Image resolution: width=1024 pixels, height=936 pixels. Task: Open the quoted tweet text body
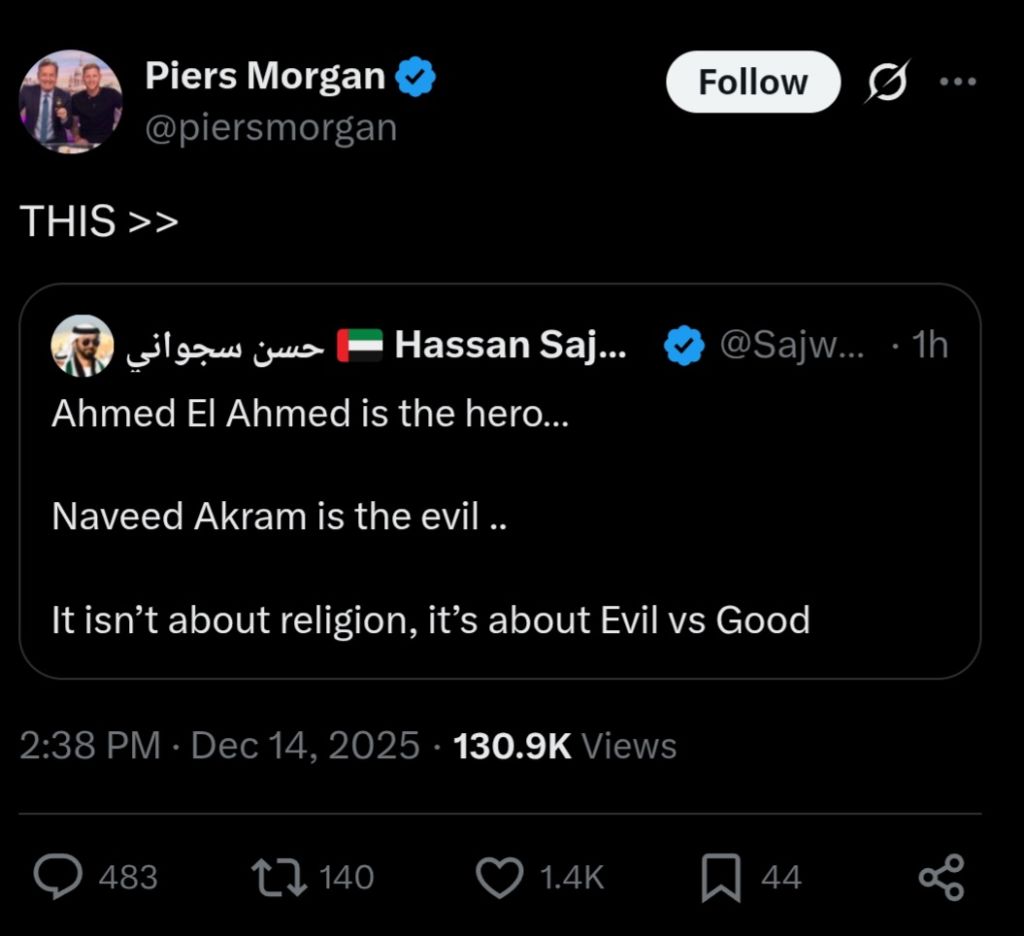click(430, 517)
